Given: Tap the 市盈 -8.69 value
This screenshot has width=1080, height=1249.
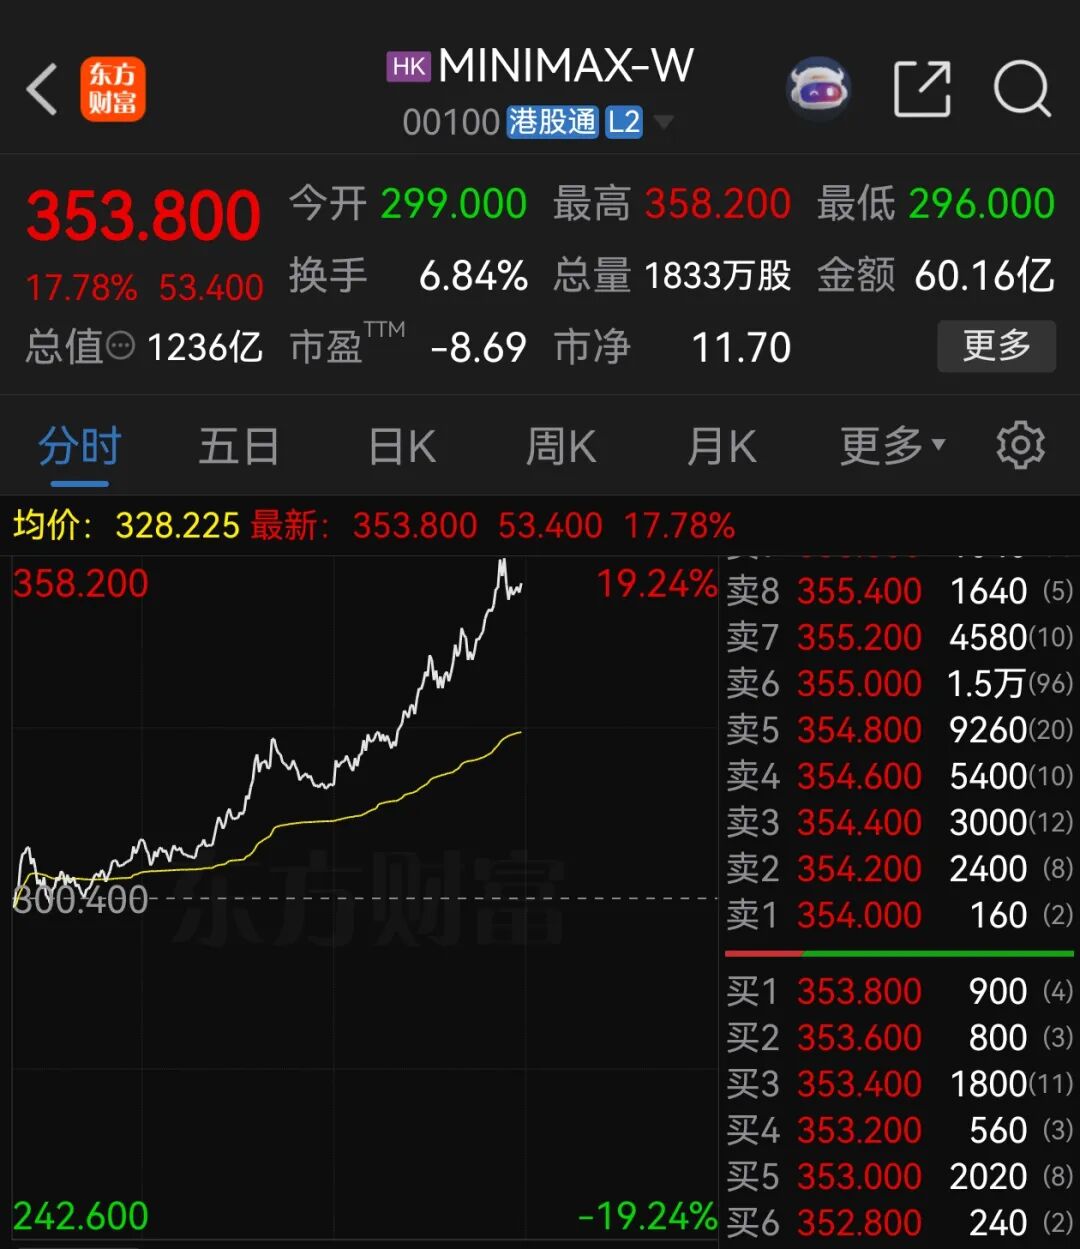Looking at the screenshot, I should coord(478,347).
